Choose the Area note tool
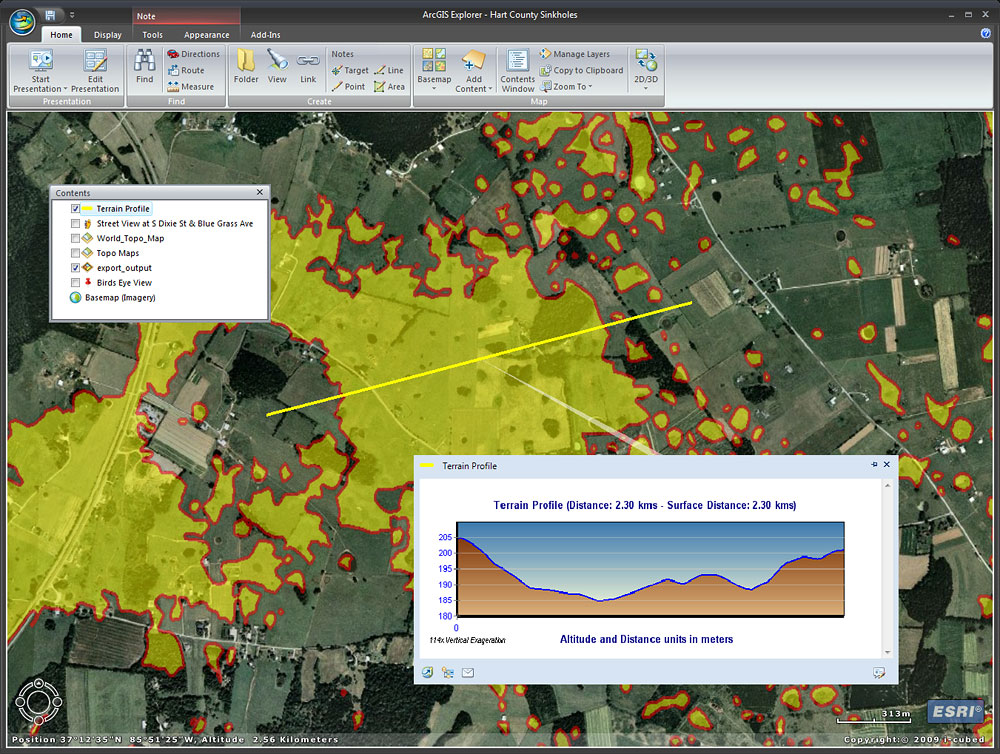Viewport: 1000px width, 754px height. pyautogui.click(x=389, y=87)
